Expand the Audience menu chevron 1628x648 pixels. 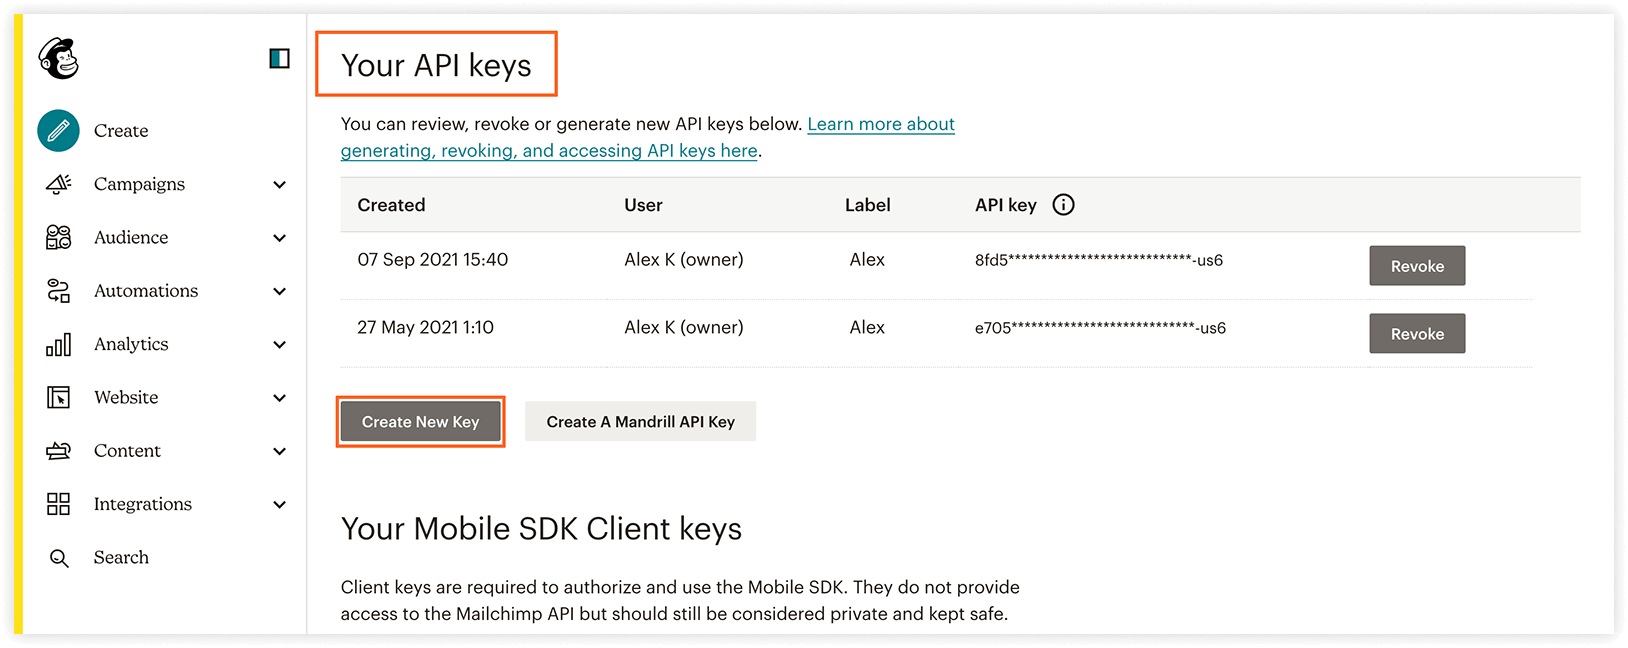[x=280, y=238]
